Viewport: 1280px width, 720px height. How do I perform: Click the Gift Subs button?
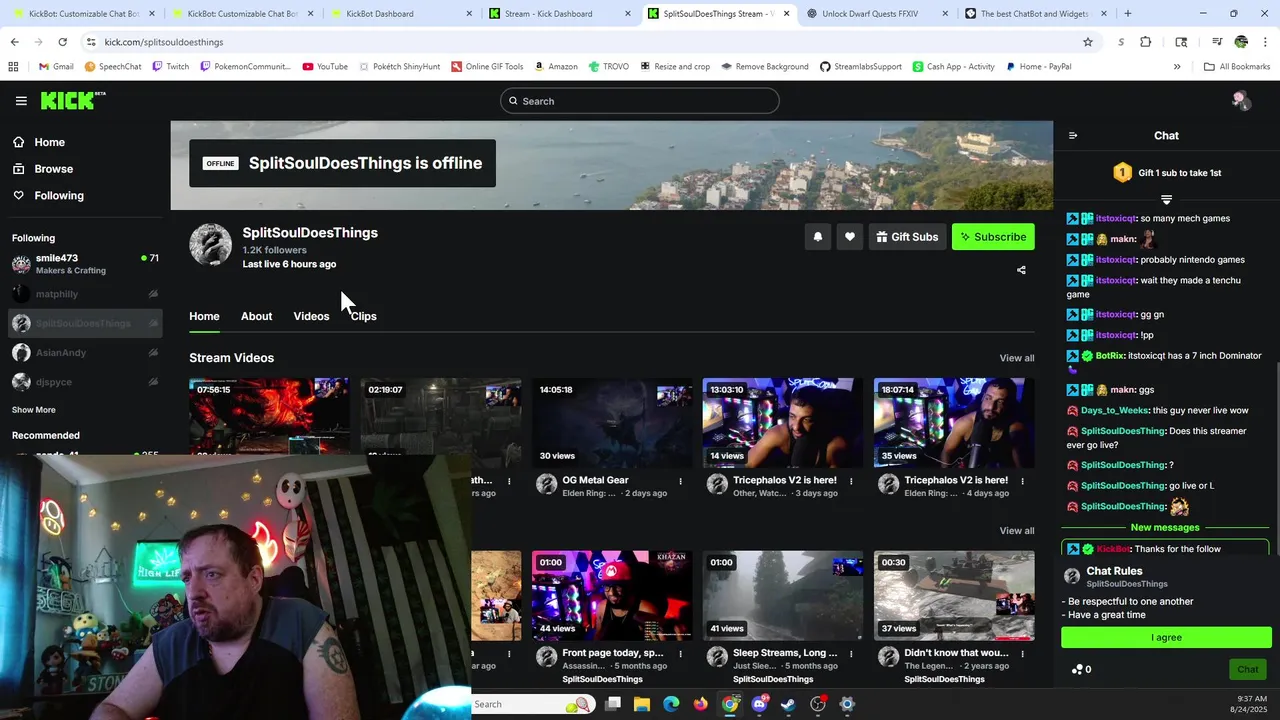click(907, 237)
